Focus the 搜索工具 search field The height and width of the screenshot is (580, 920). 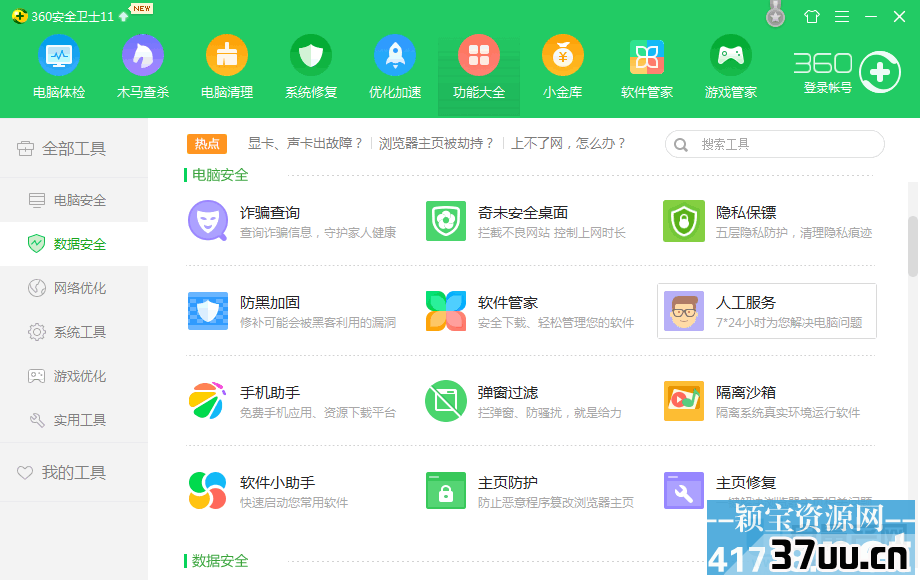(774, 144)
